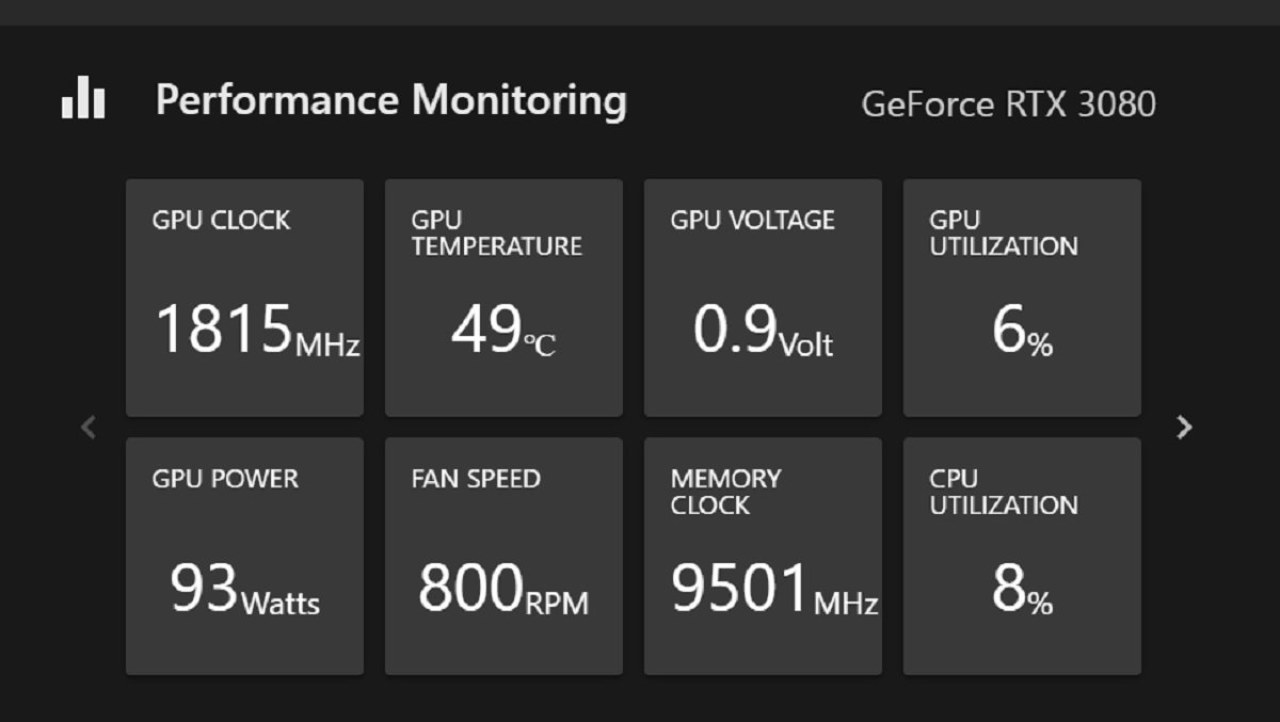Click the 9501 MHz memory value
The image size is (1280, 722).
775,588
